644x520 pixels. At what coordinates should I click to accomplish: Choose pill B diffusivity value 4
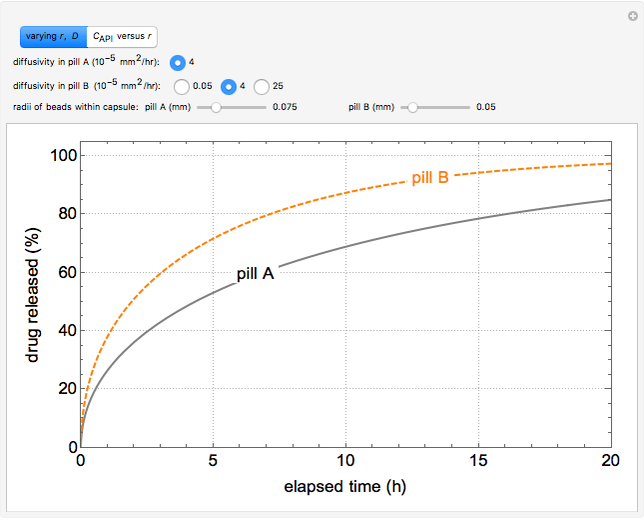(x=228, y=86)
